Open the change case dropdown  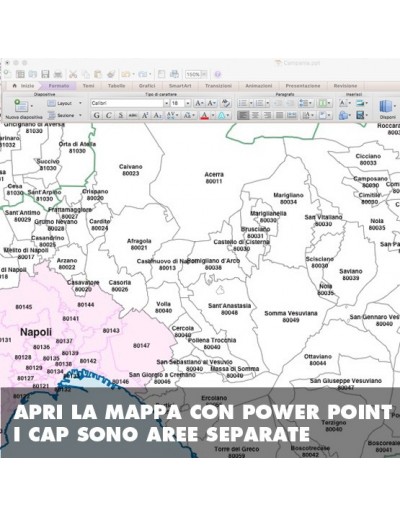[x=189, y=115]
